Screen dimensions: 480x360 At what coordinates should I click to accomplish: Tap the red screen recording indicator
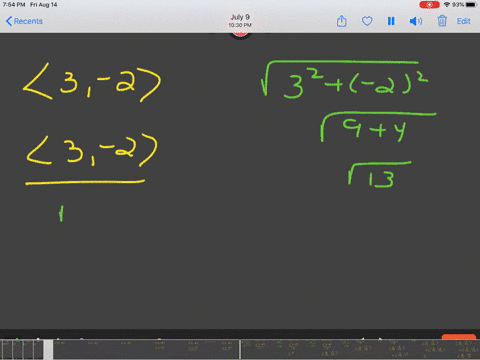click(429, 5)
